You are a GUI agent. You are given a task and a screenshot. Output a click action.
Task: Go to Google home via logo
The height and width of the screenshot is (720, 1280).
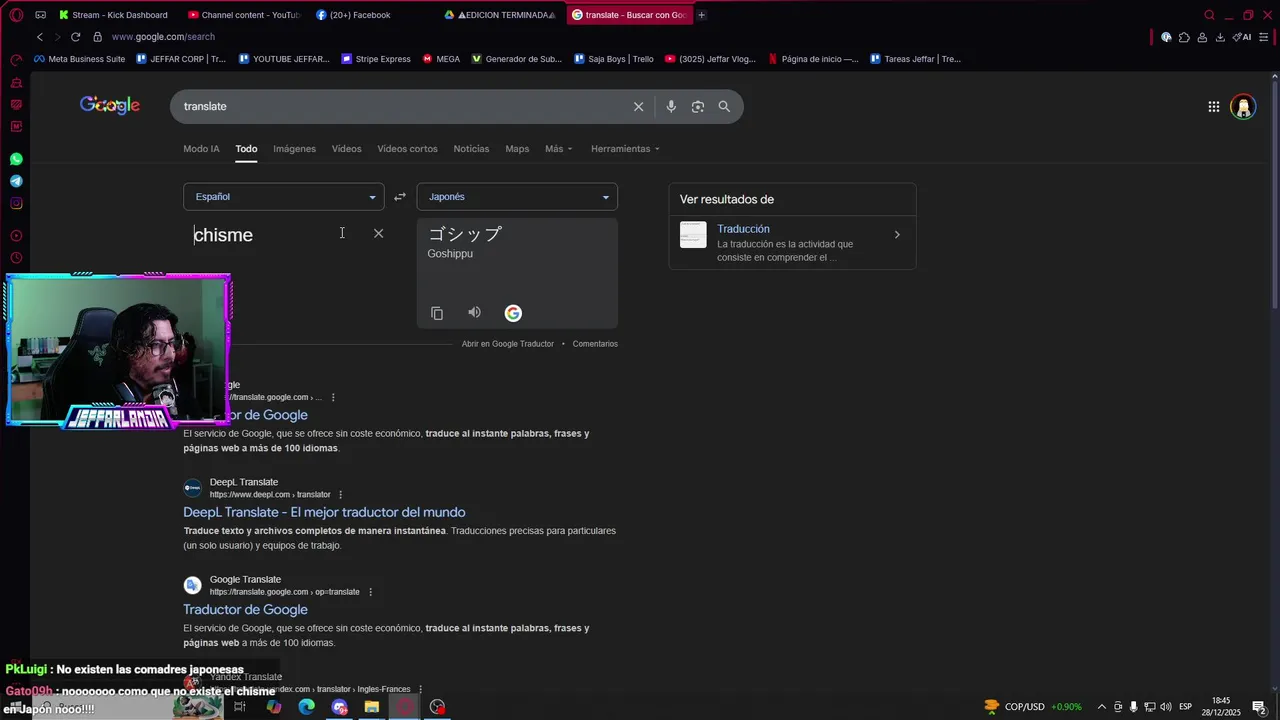(110, 105)
